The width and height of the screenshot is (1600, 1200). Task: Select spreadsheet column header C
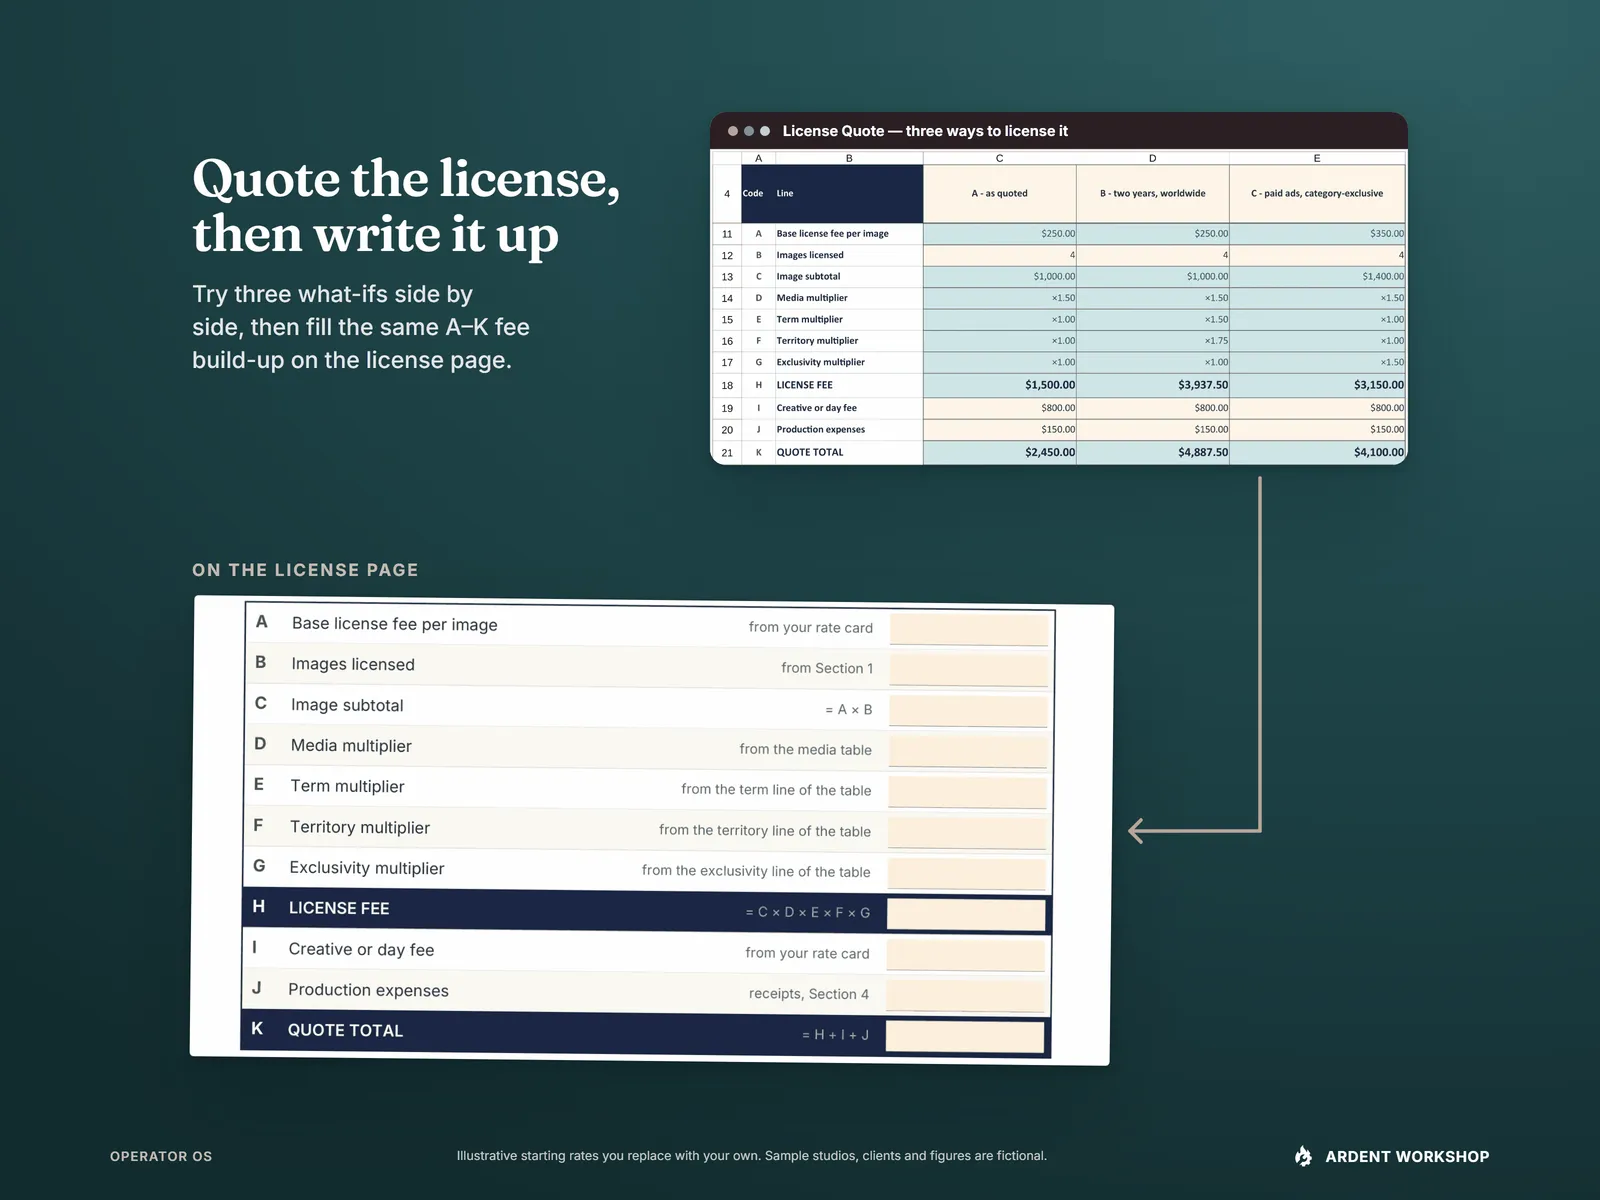pyautogui.click(x=999, y=158)
